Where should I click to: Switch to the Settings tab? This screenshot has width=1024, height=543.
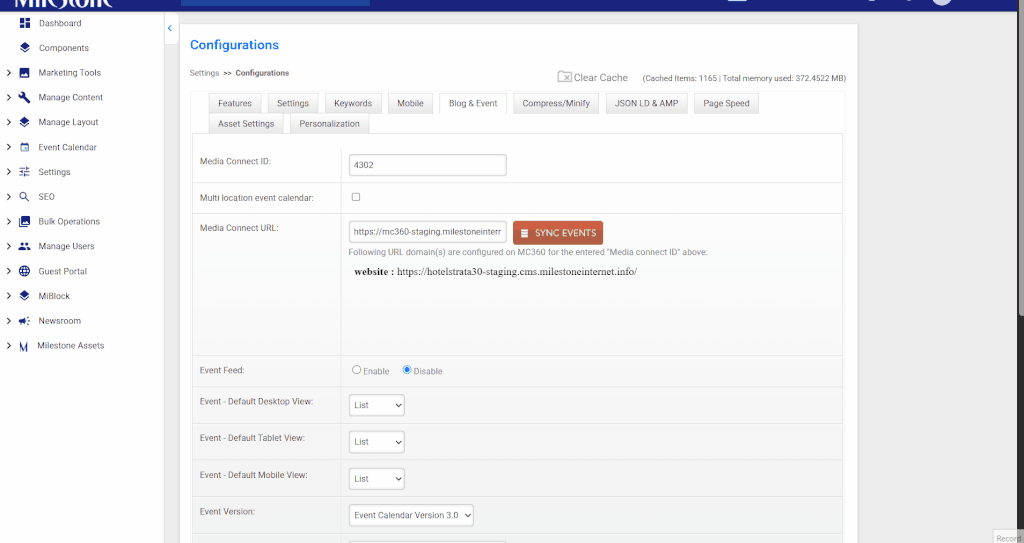tap(293, 103)
